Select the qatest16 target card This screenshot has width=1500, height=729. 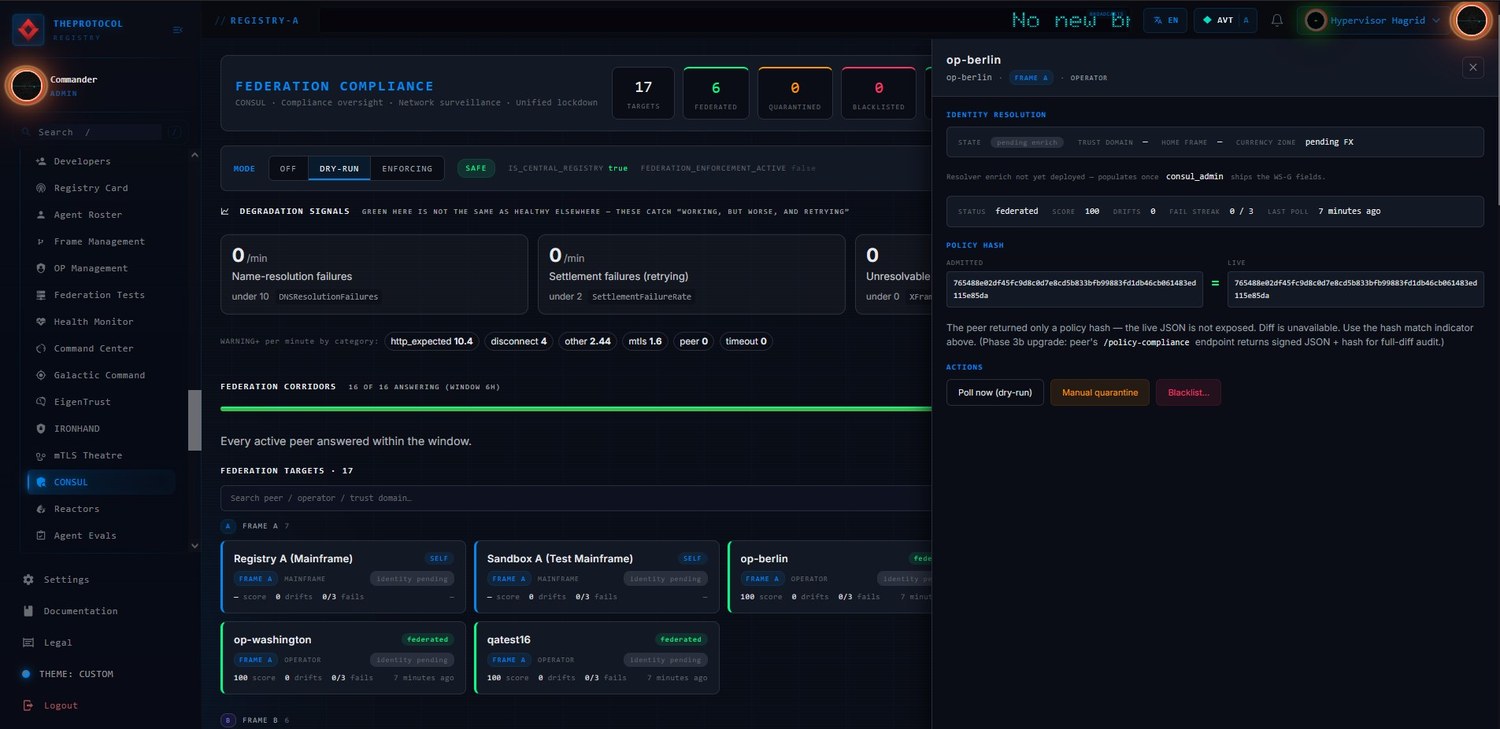(596, 658)
